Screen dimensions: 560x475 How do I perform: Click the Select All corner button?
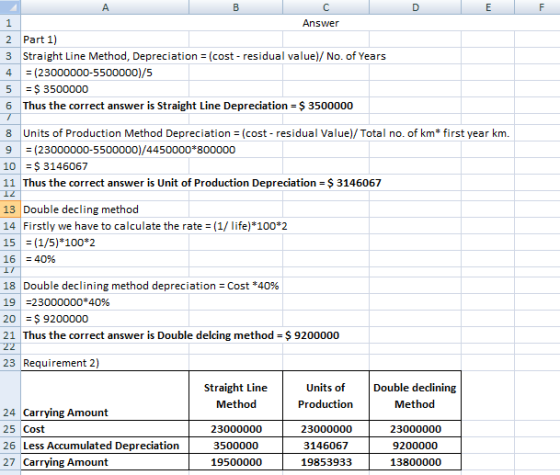click(10, 7)
